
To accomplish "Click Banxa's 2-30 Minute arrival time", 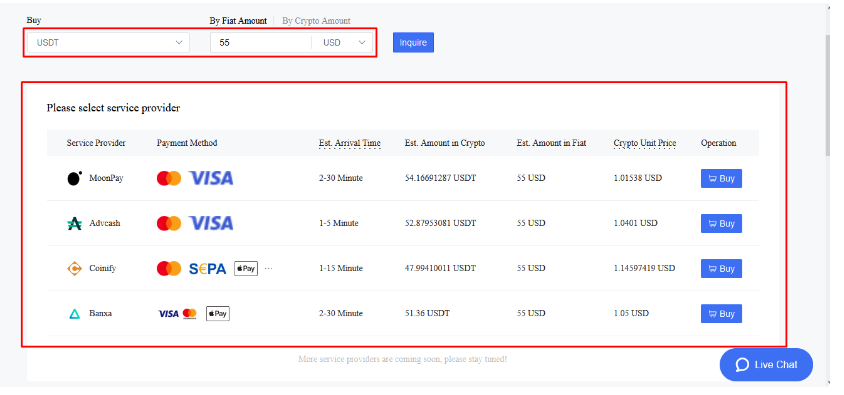I will (340, 313).
